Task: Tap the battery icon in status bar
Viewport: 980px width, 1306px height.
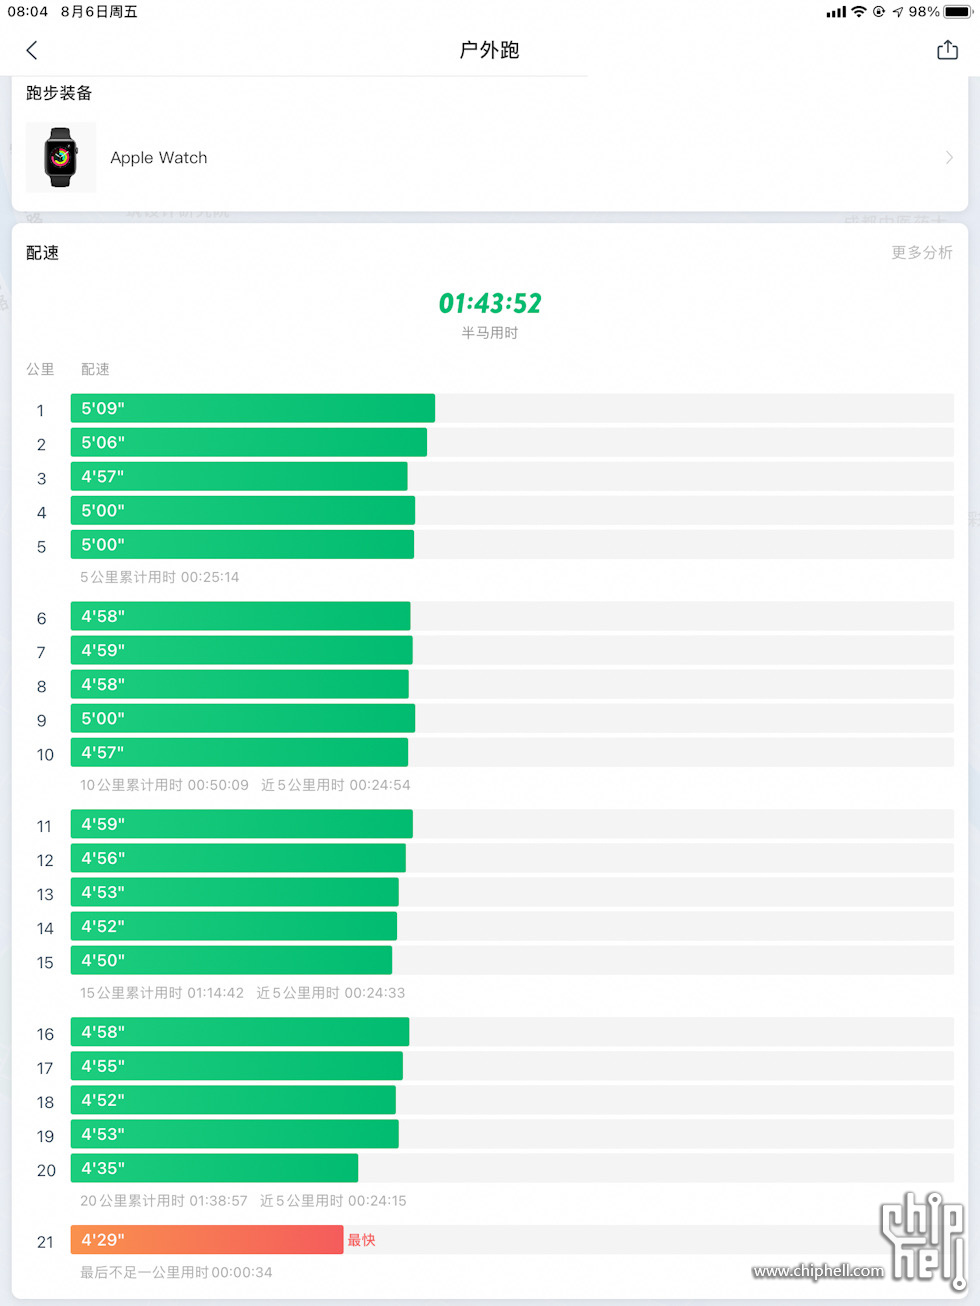Action: [x=957, y=12]
